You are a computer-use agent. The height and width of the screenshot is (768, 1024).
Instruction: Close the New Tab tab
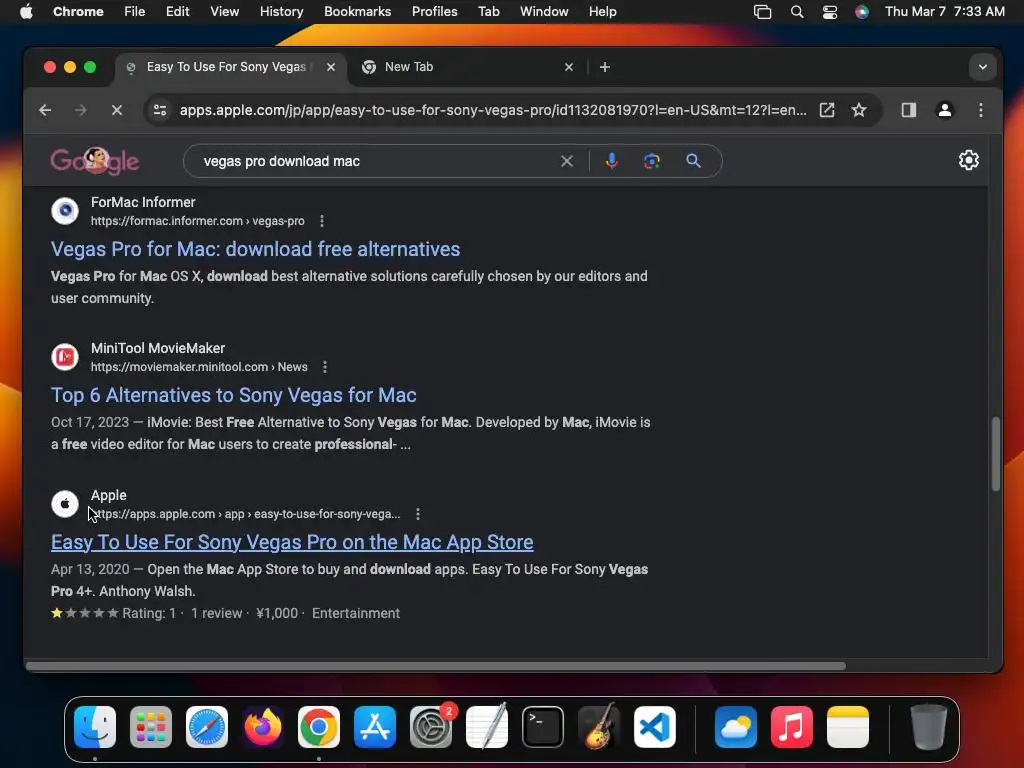click(569, 67)
